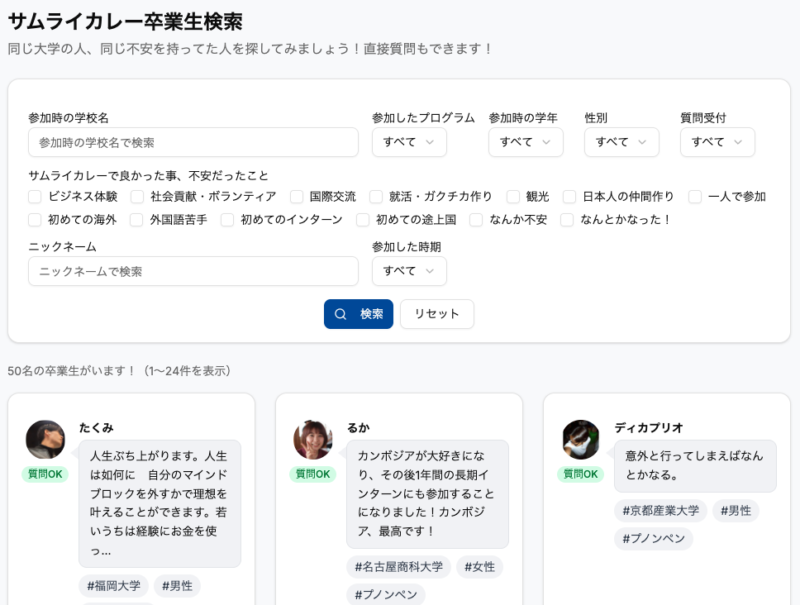Select the #福岡大学 tag
800x605 pixels.
(113, 586)
